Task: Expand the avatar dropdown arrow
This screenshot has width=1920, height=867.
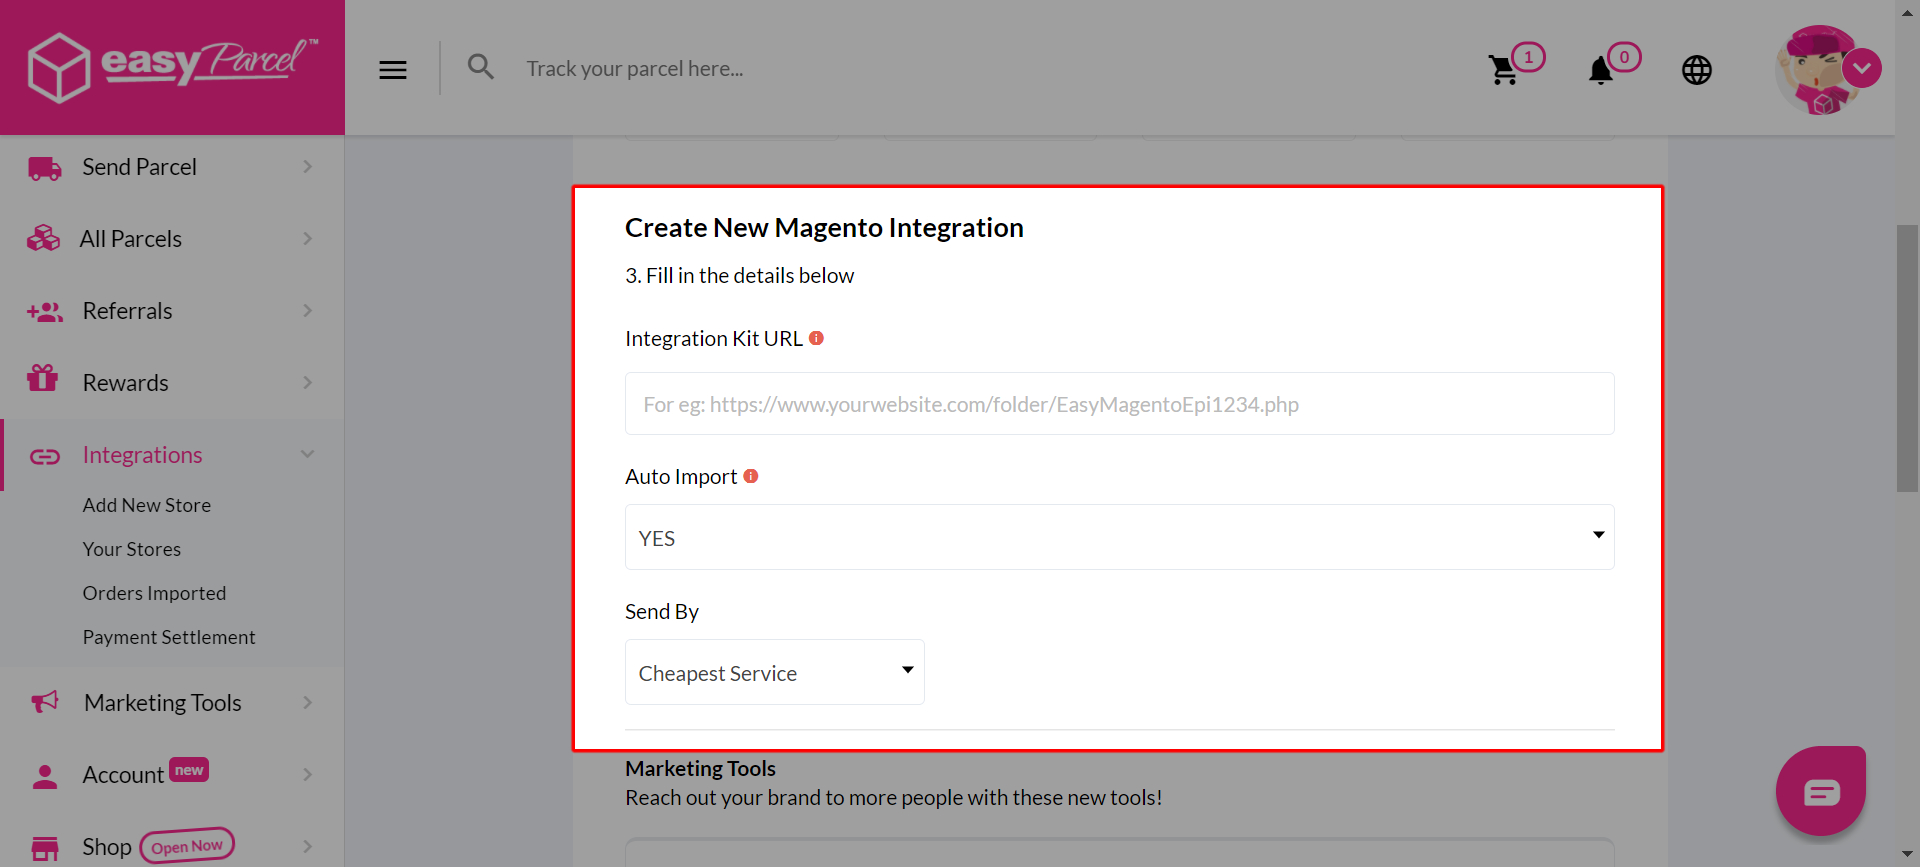Action: click(1862, 69)
